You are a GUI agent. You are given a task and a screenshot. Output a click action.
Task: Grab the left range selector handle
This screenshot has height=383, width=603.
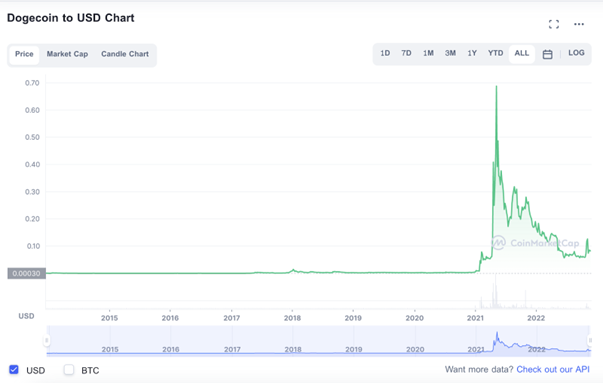47,340
